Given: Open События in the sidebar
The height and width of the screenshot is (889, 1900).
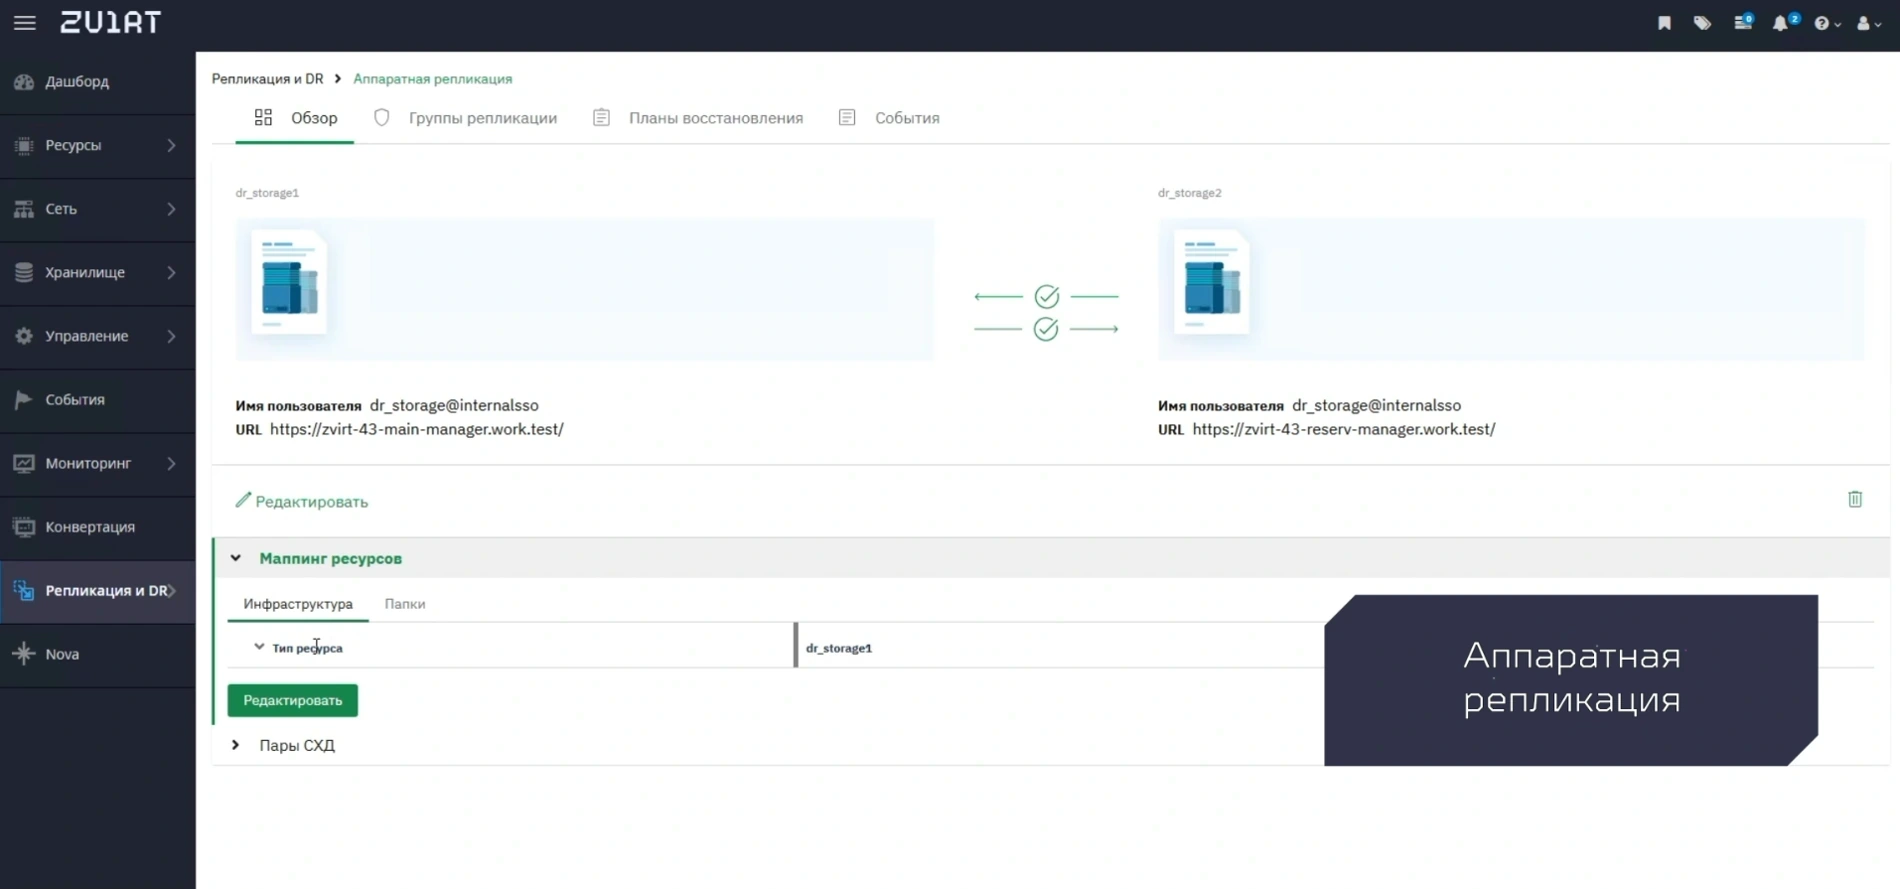Looking at the screenshot, I should click(x=98, y=400).
